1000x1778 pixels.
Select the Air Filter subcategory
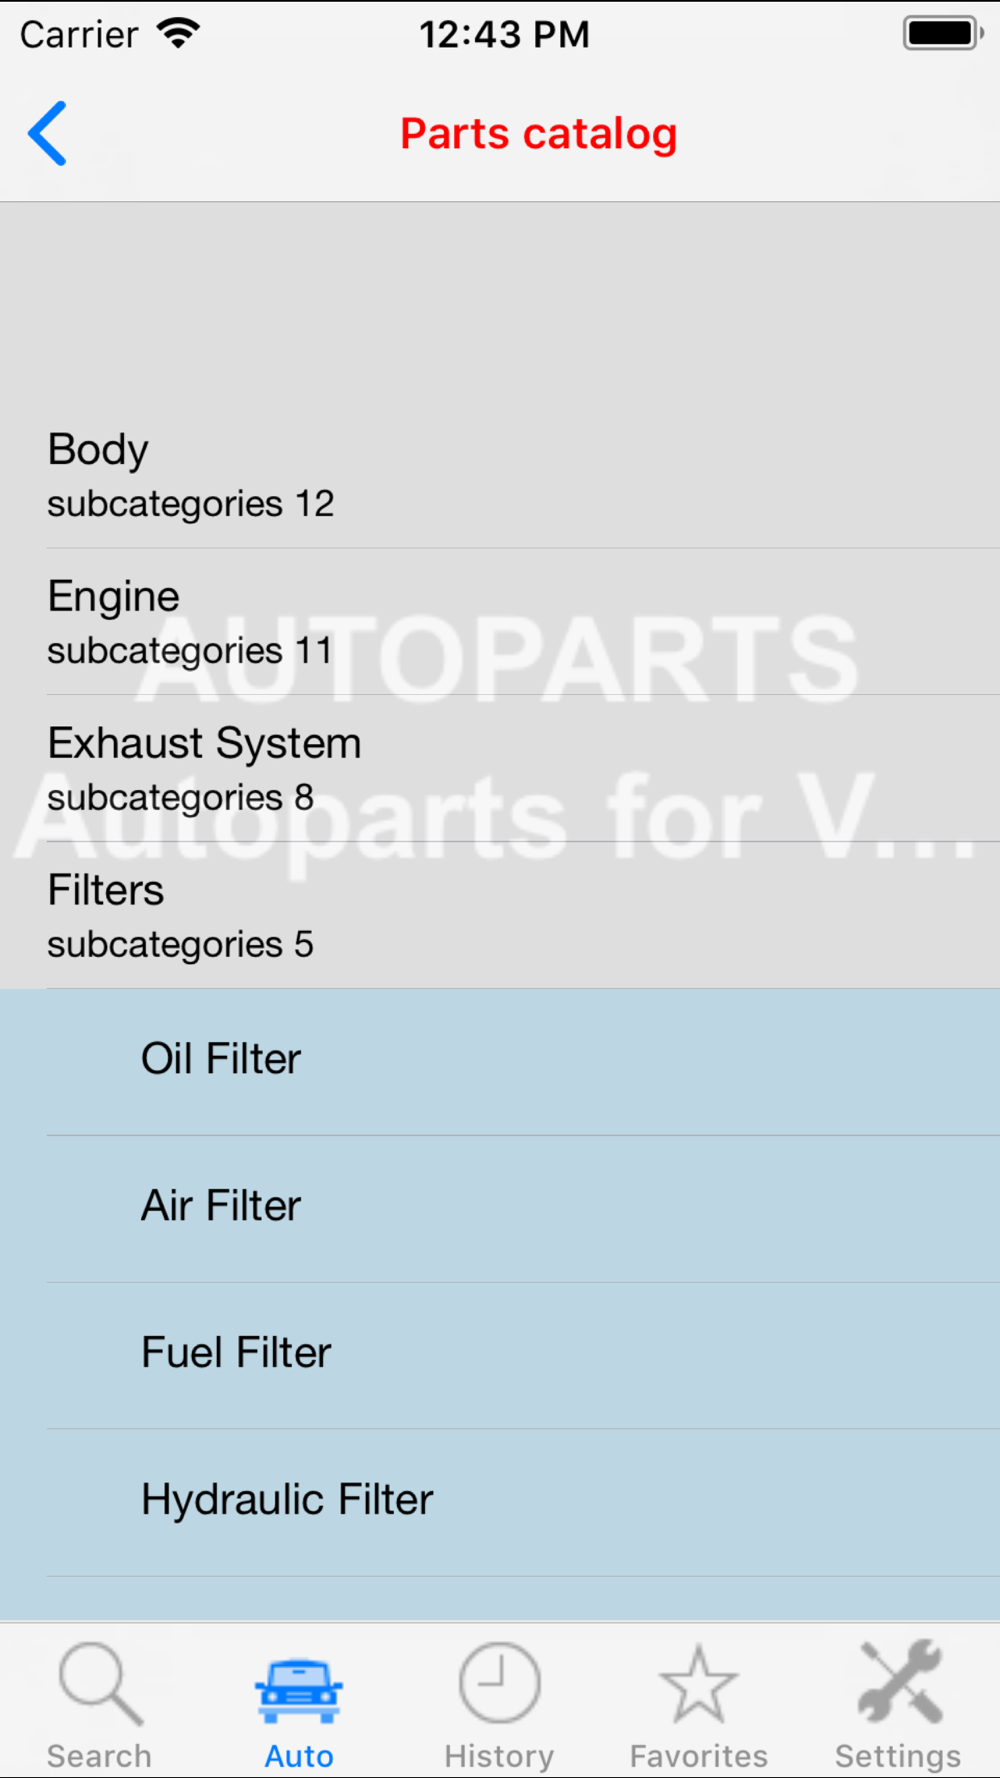tap(500, 1209)
